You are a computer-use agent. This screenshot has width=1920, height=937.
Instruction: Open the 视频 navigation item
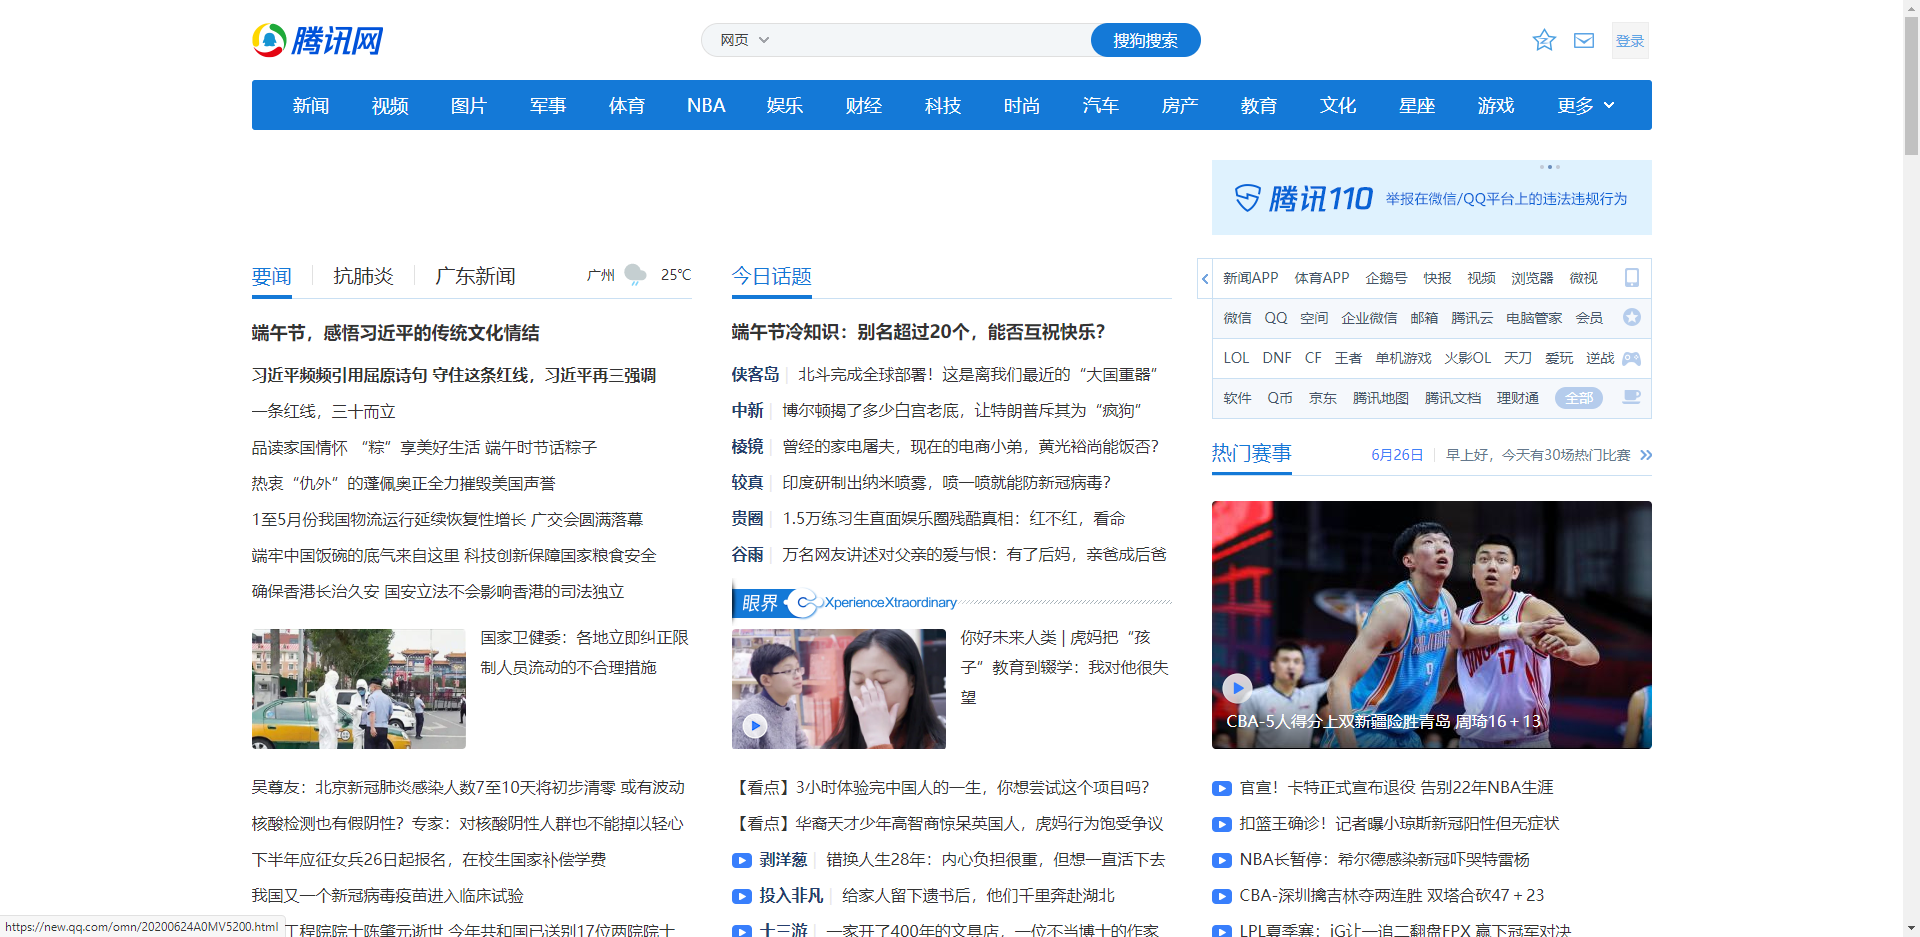(x=390, y=105)
